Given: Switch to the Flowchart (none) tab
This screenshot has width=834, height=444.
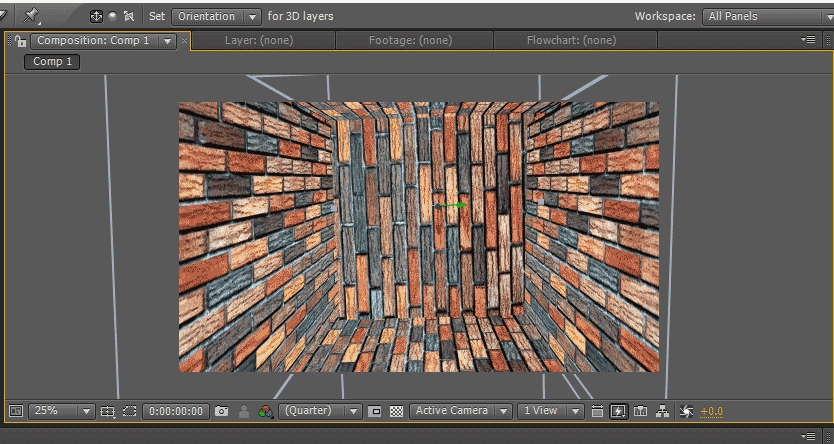Looking at the screenshot, I should pos(571,40).
